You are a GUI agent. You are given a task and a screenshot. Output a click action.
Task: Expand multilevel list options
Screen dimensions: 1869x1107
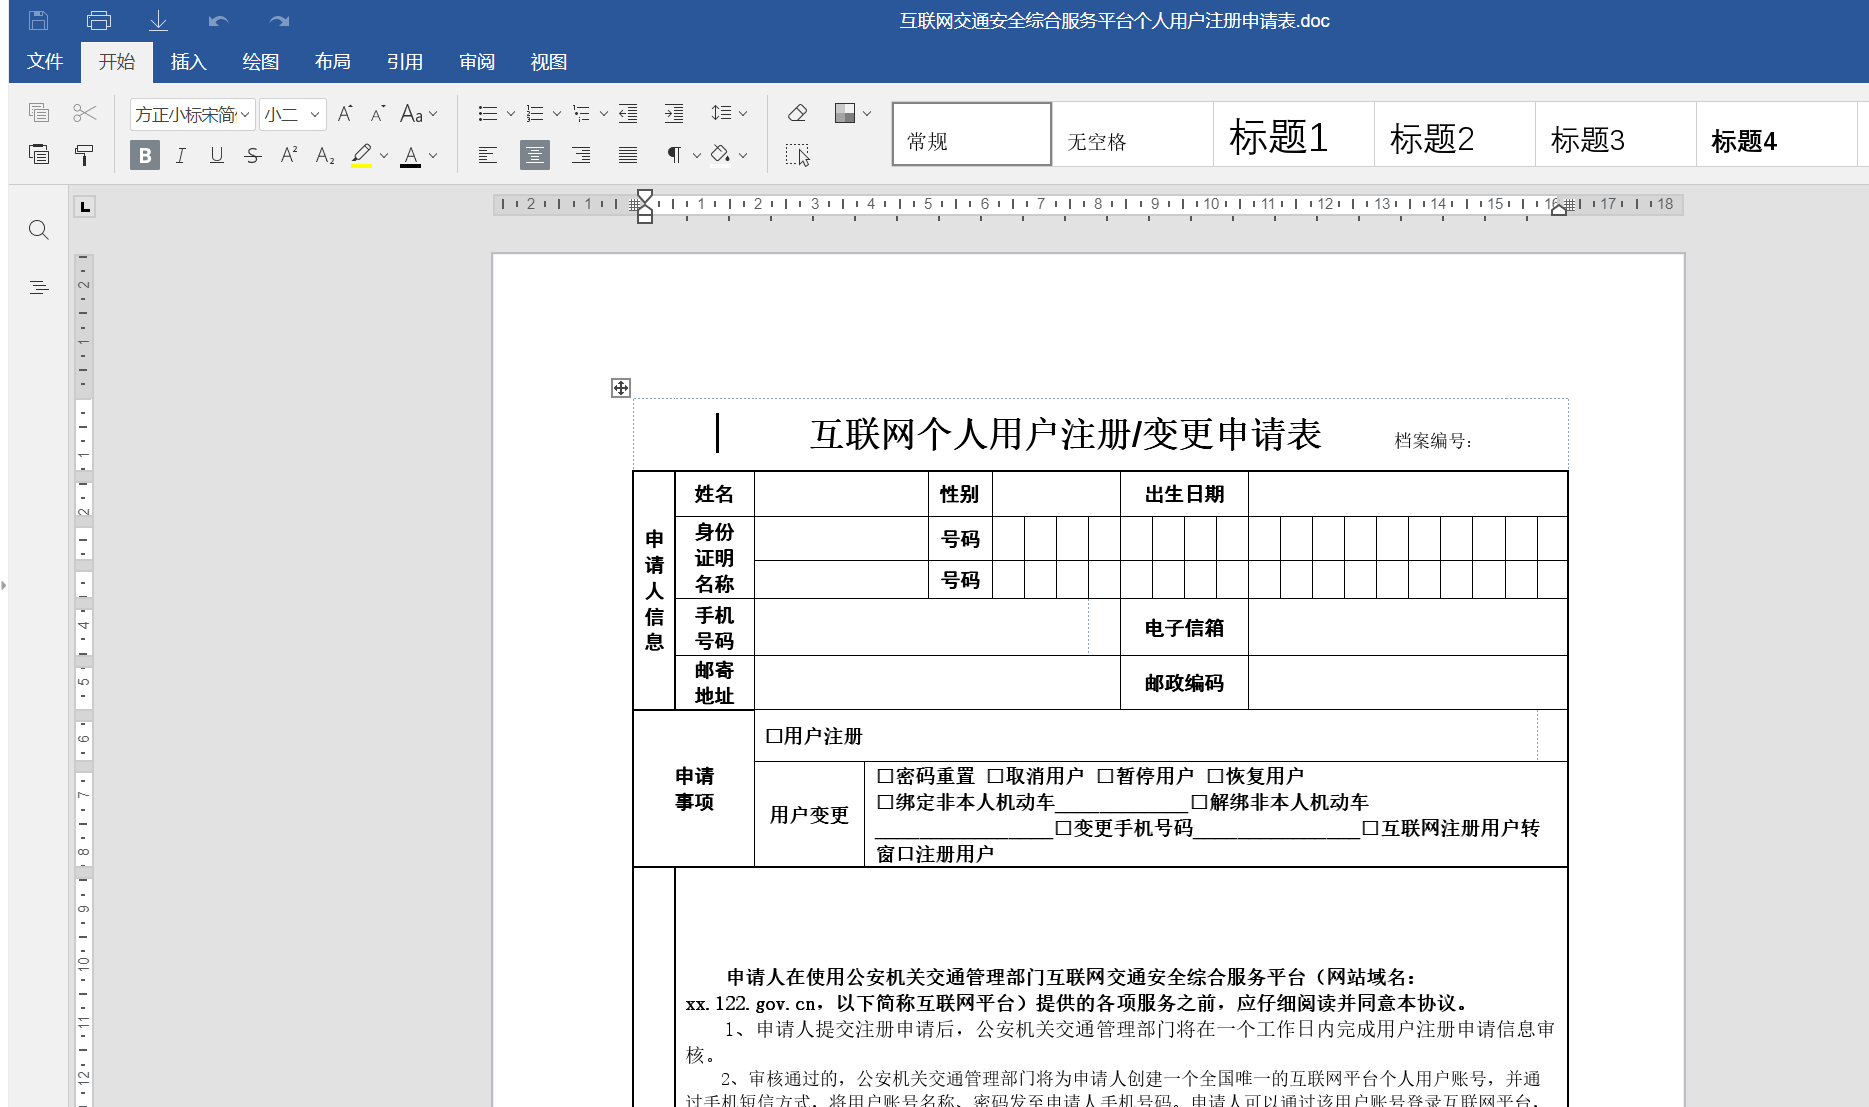point(604,113)
